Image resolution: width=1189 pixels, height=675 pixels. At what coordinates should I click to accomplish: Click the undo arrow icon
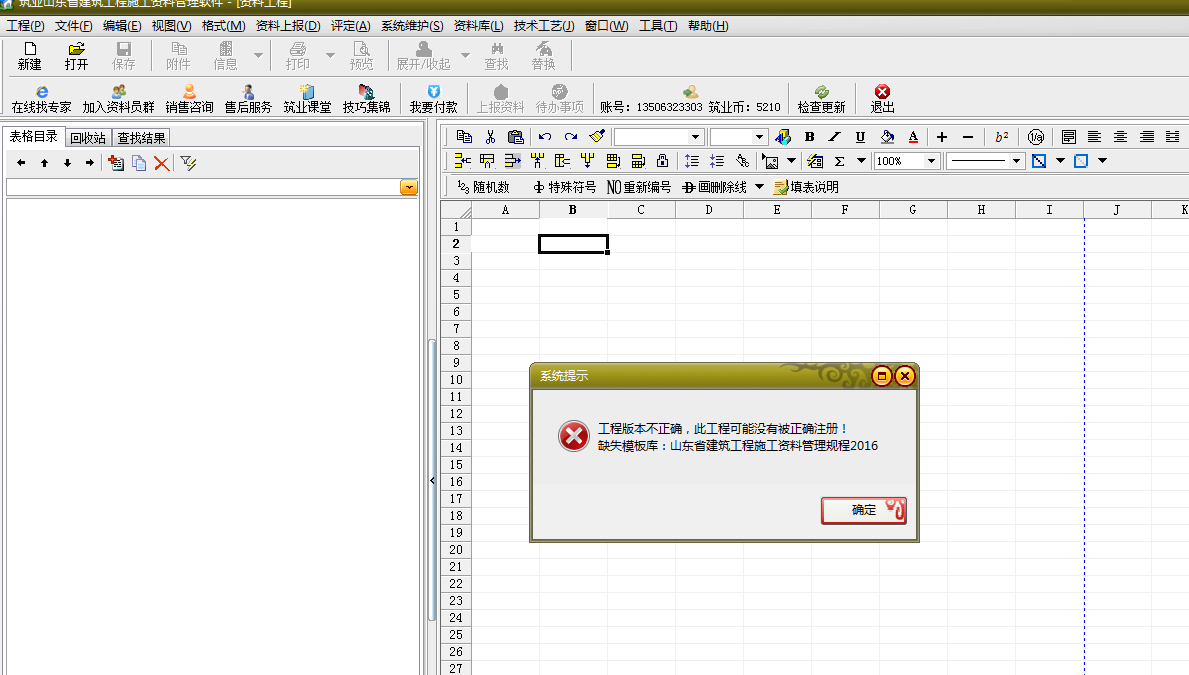tap(544, 137)
